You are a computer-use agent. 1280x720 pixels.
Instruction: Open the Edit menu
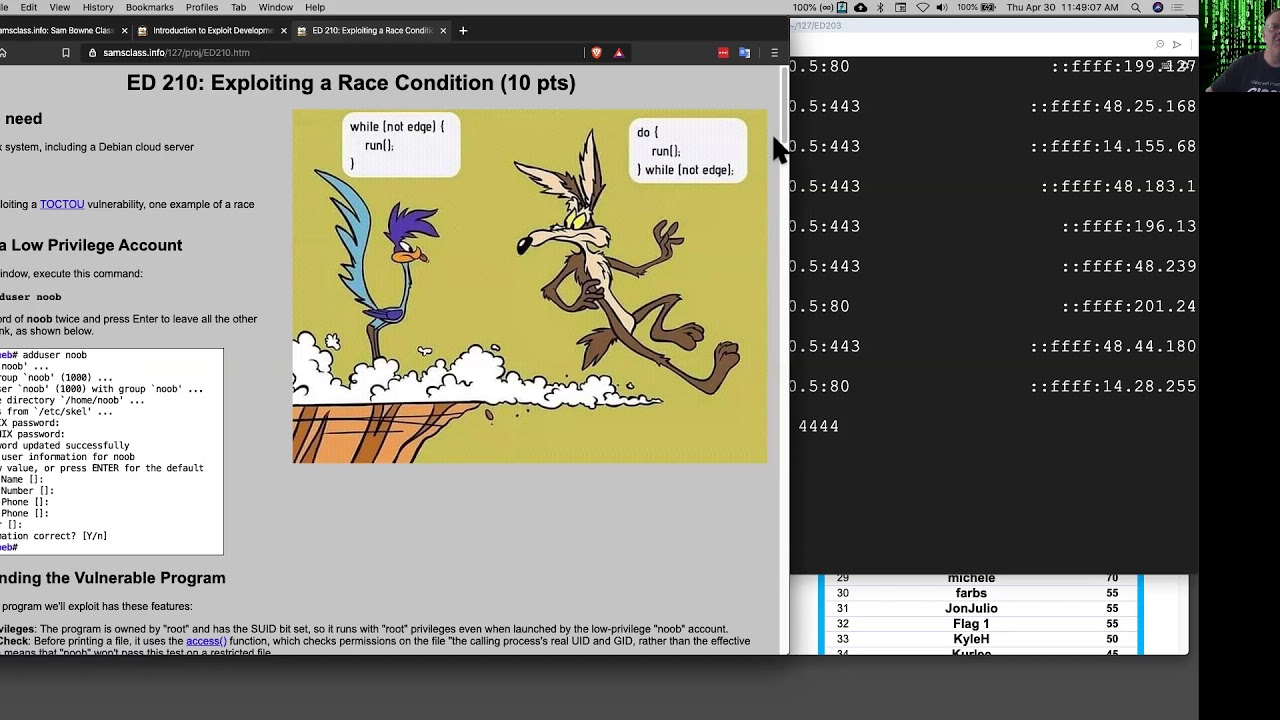click(x=29, y=7)
